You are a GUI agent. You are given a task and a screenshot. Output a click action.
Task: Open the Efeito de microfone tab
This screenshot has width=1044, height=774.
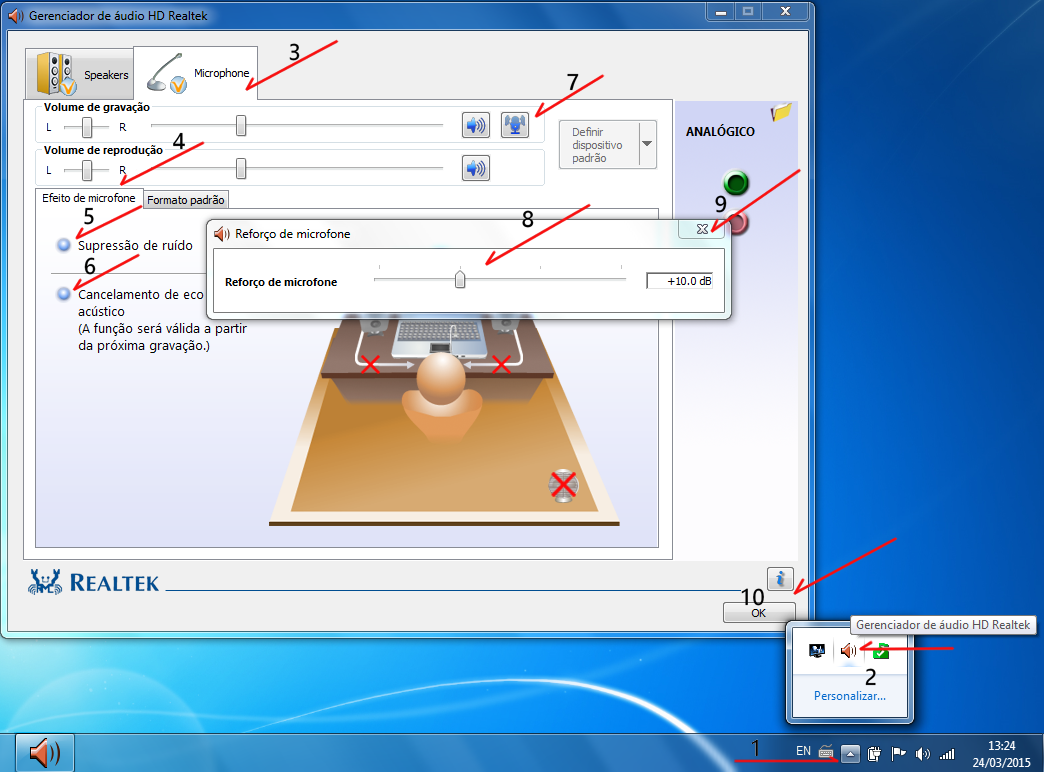[x=89, y=198]
